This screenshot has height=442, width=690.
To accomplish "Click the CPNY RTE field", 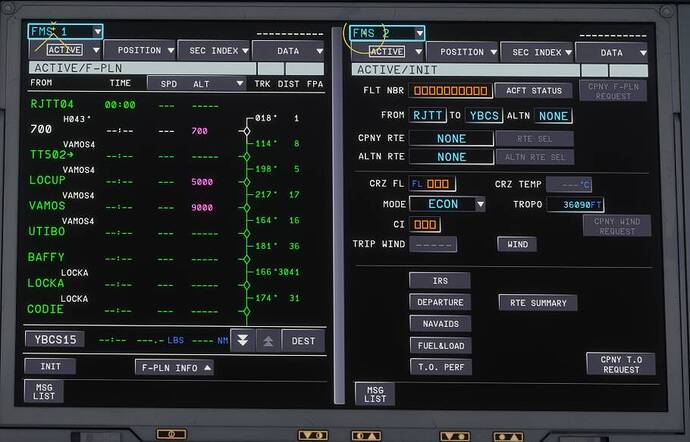I will (451, 139).
